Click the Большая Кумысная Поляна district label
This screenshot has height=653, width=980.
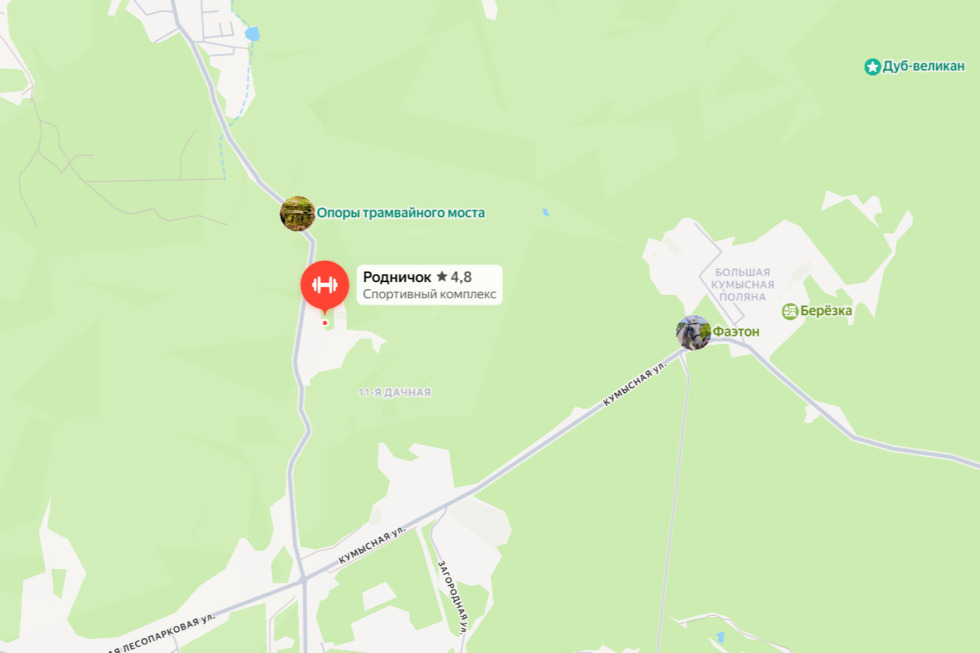coord(742,284)
